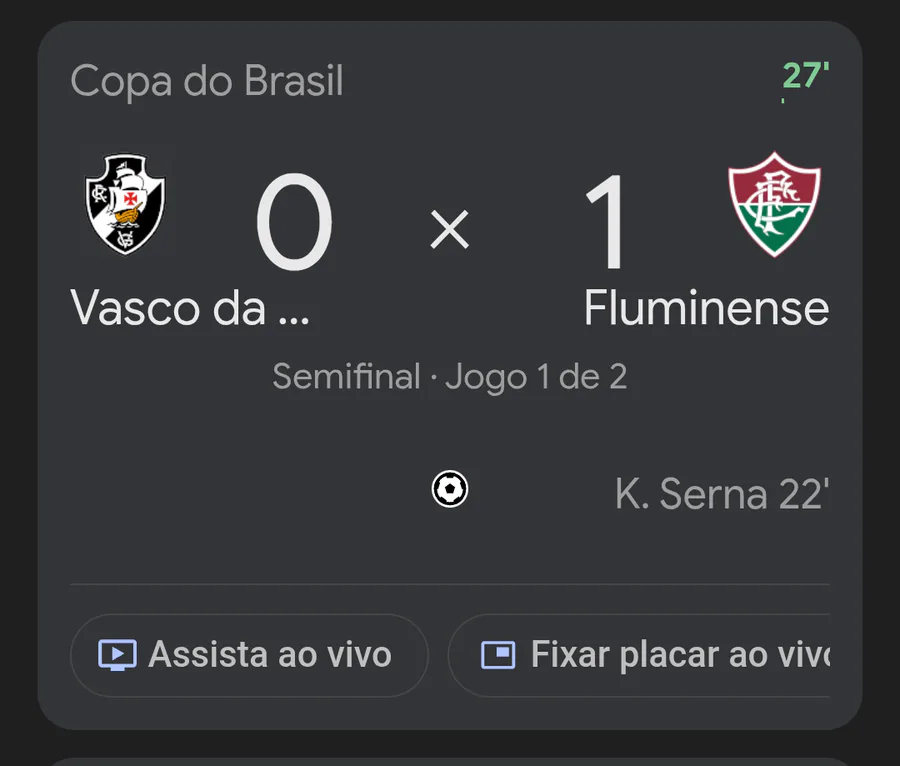Click Fluminense's score of 1
Image resolution: width=900 pixels, height=766 pixels.
pos(607,224)
